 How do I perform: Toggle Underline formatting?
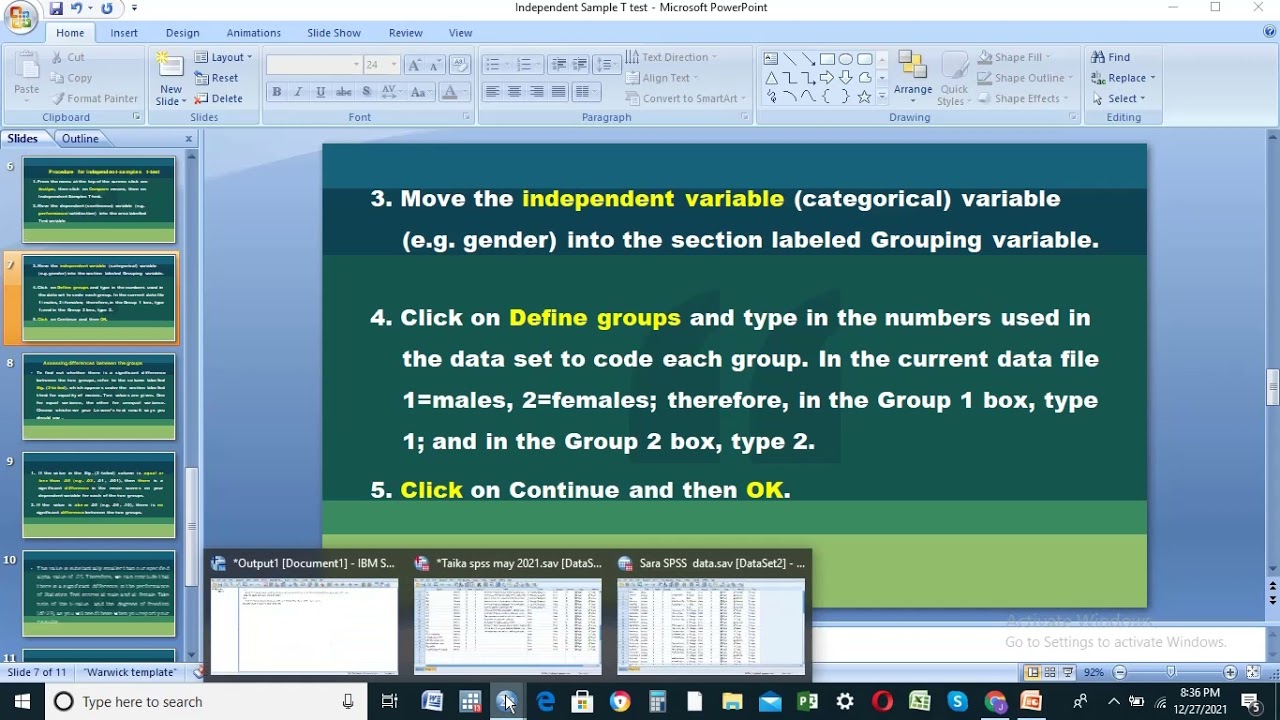[320, 92]
